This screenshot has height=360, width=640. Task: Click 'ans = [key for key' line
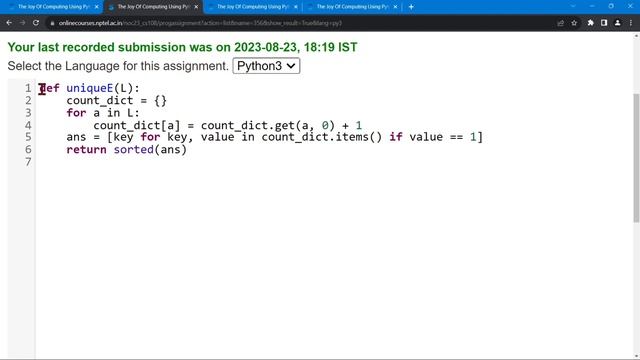click(x=274, y=137)
